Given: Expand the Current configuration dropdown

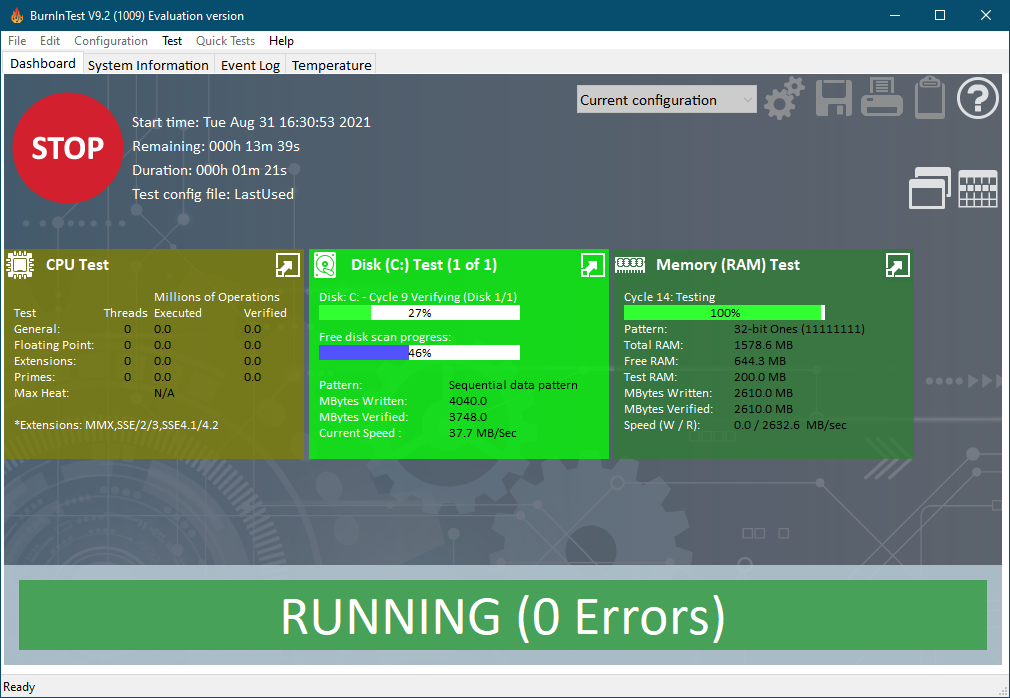Looking at the screenshot, I should pyautogui.click(x=667, y=100).
